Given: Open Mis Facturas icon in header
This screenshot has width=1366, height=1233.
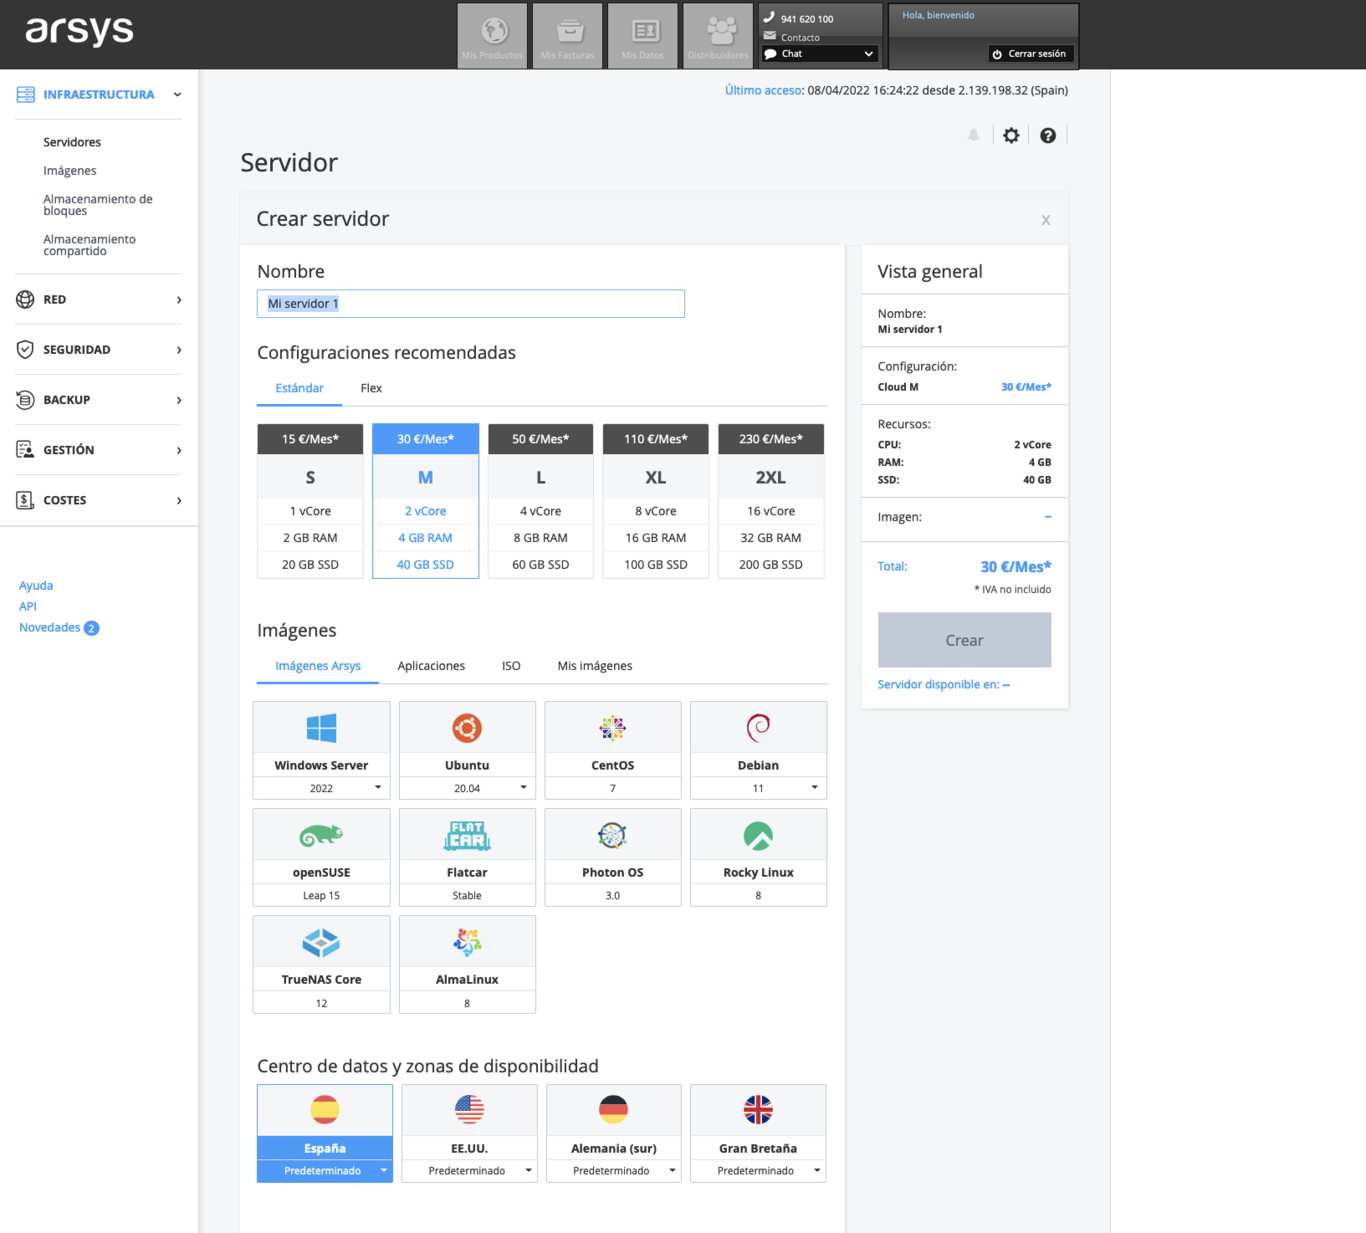Looking at the screenshot, I should click(567, 31).
